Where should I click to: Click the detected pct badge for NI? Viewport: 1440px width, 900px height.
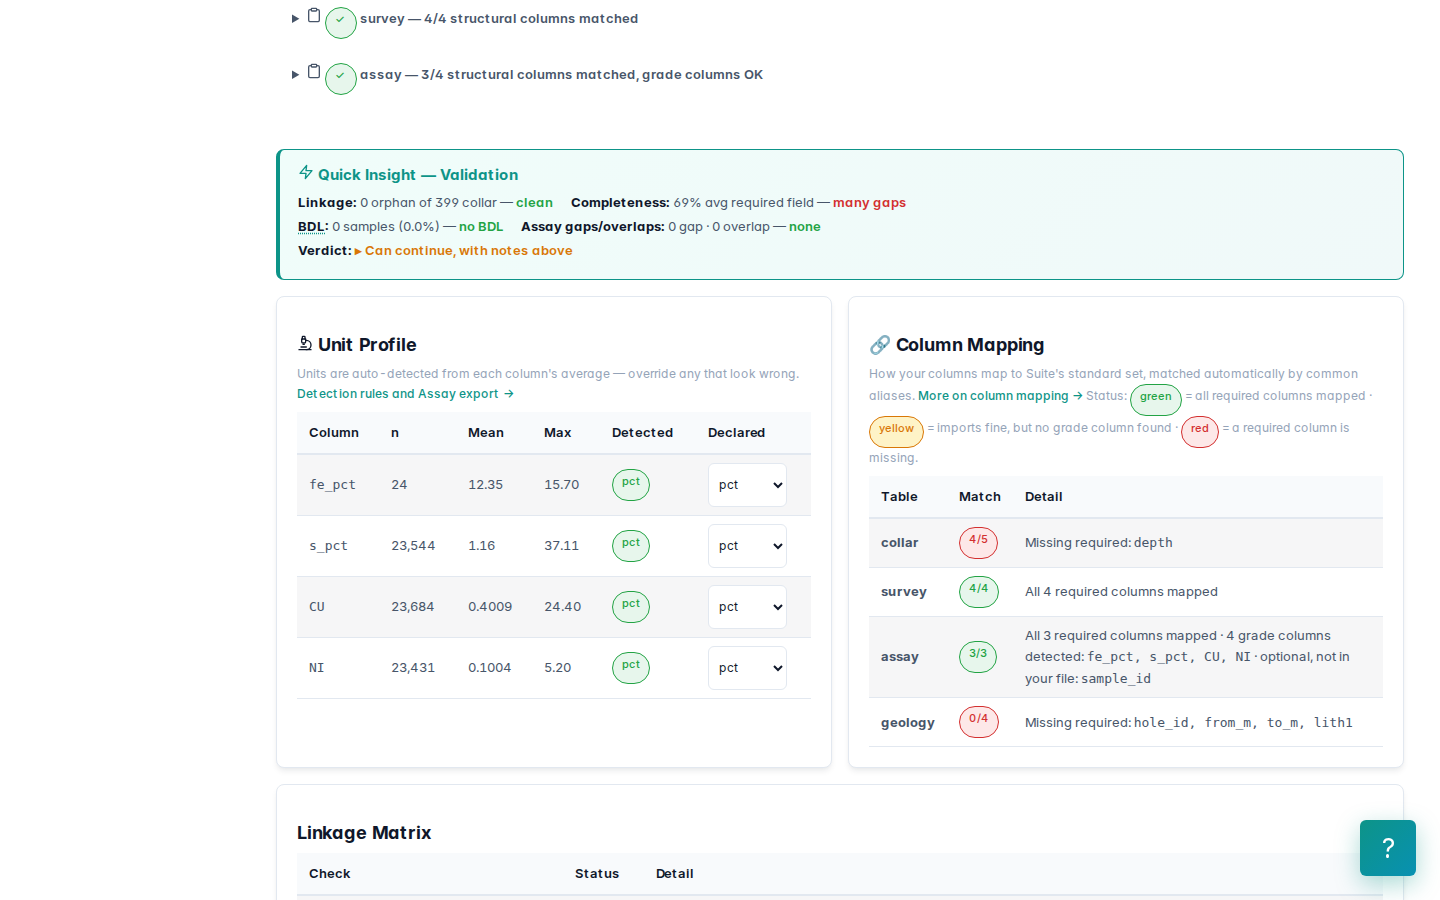point(631,668)
